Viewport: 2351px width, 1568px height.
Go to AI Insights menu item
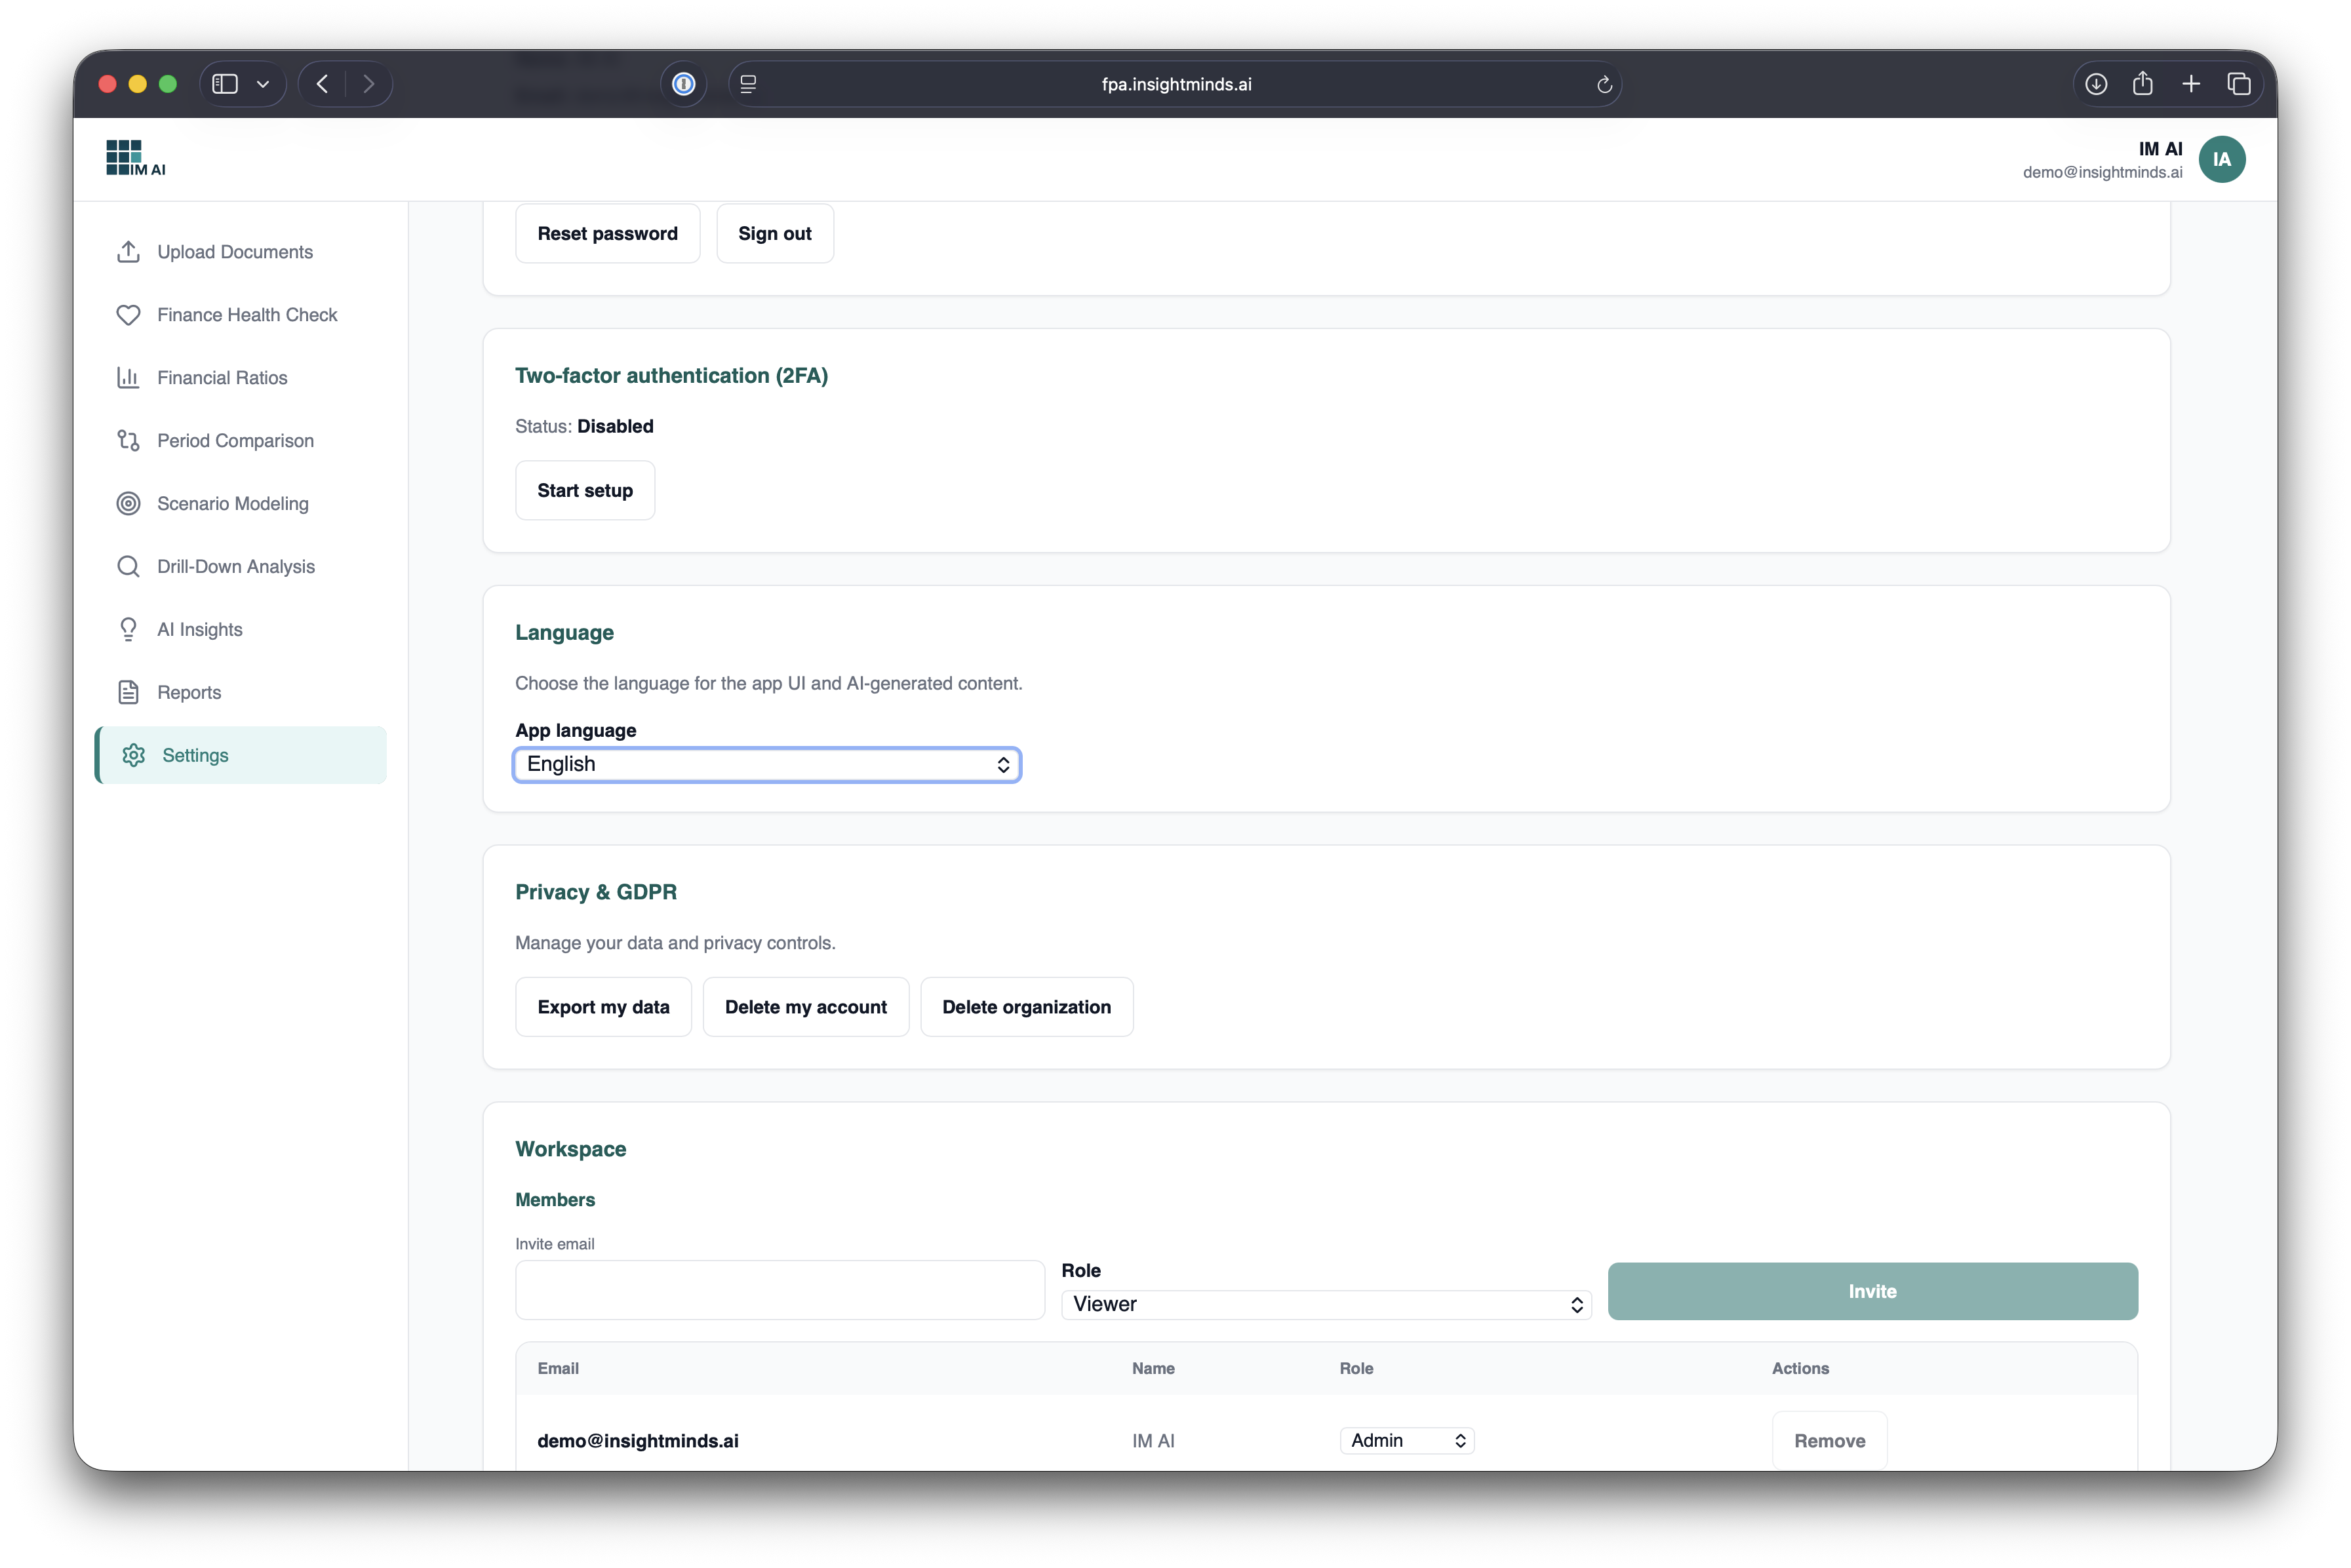(200, 630)
